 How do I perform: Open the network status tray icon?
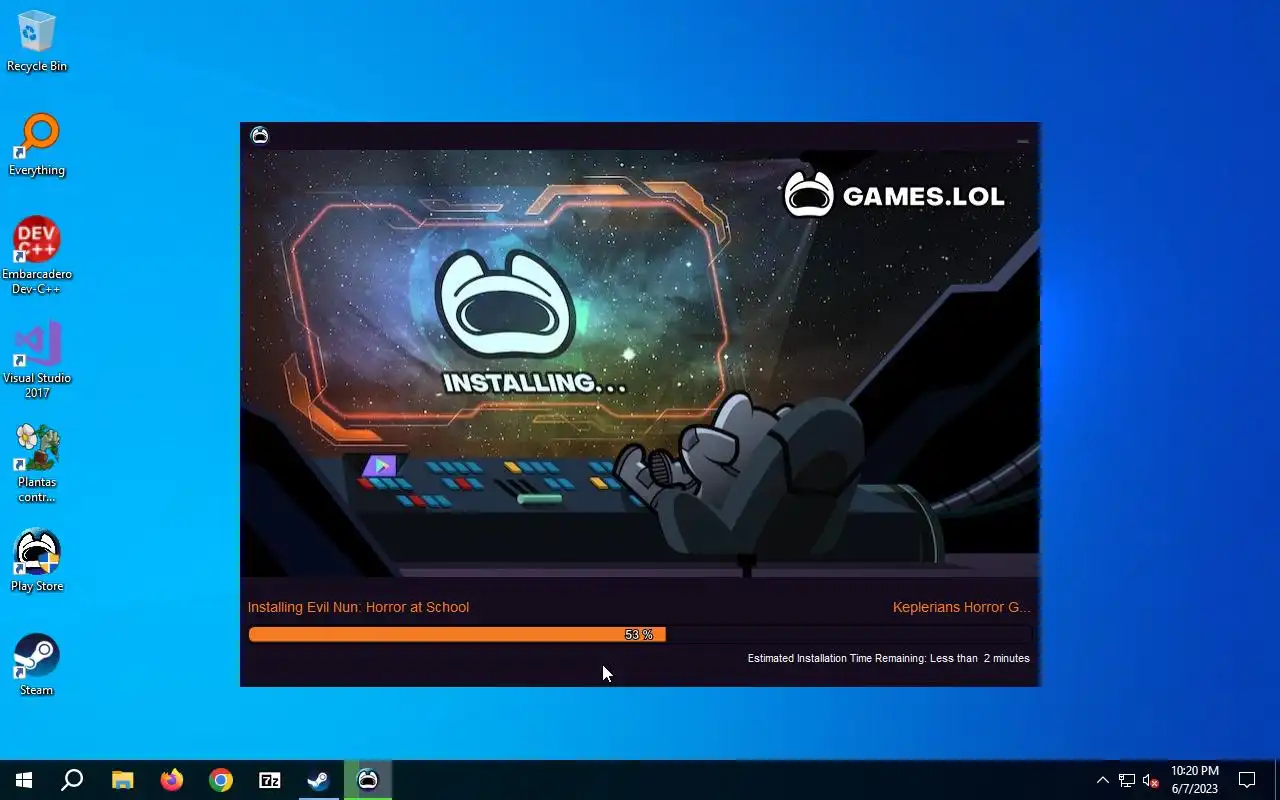1127,780
